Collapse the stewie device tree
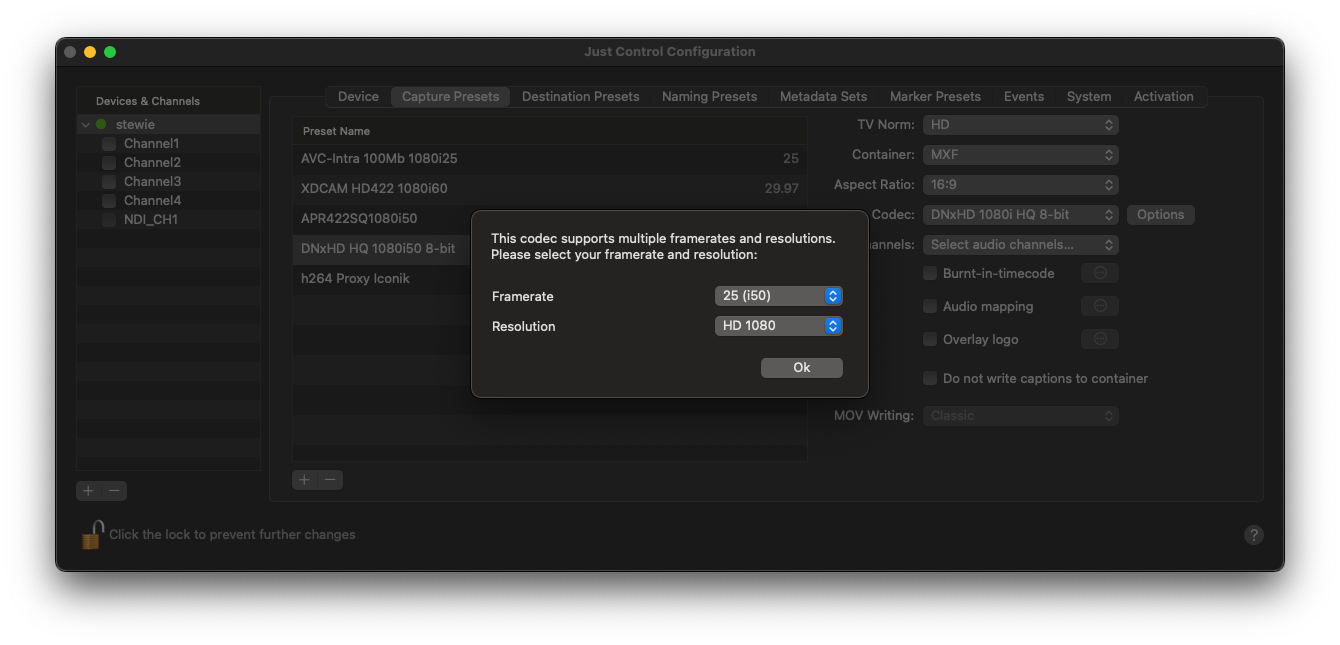 click(x=86, y=125)
